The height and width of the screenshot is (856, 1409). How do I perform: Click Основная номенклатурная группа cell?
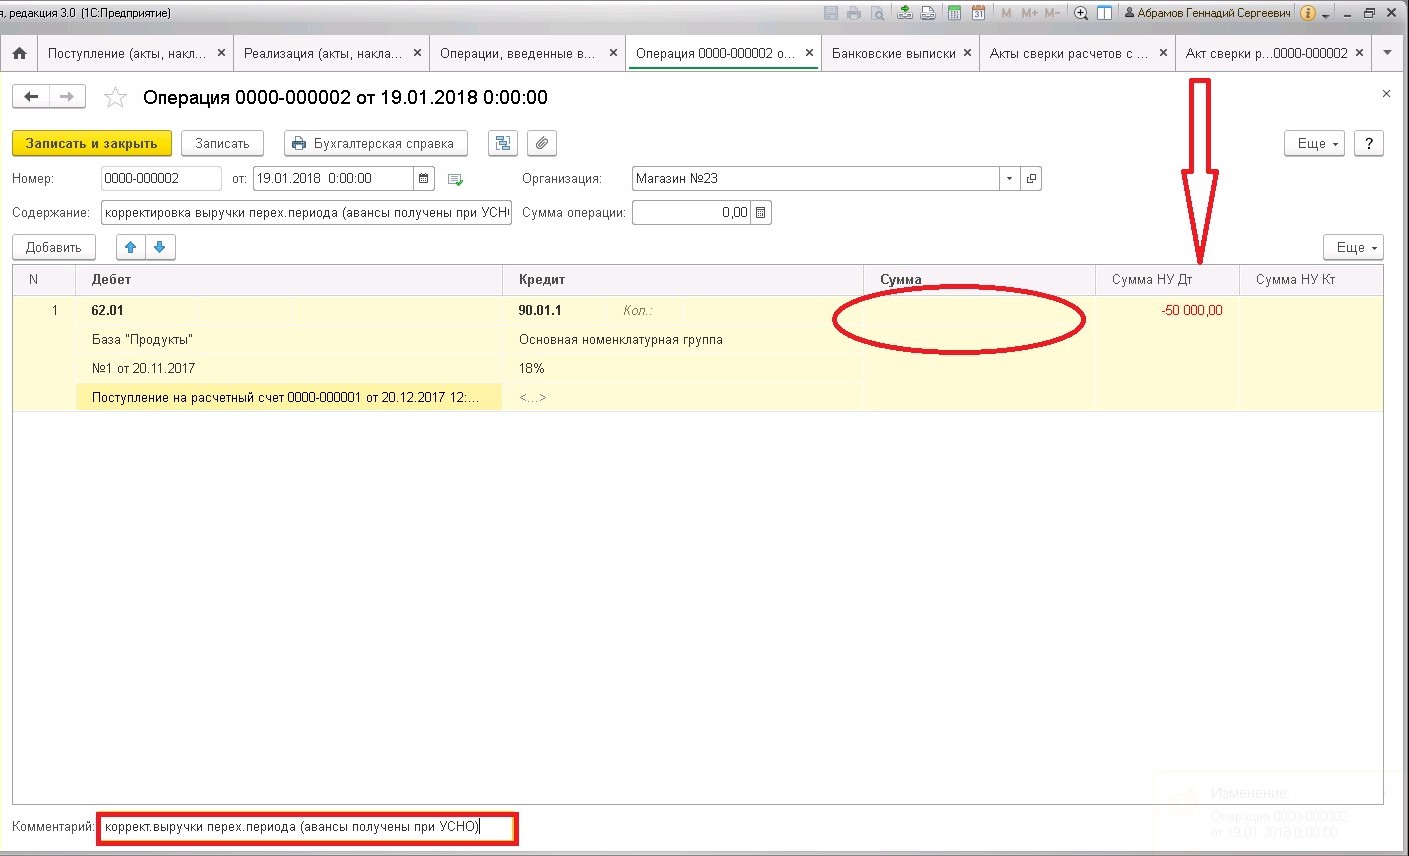[x=684, y=340]
